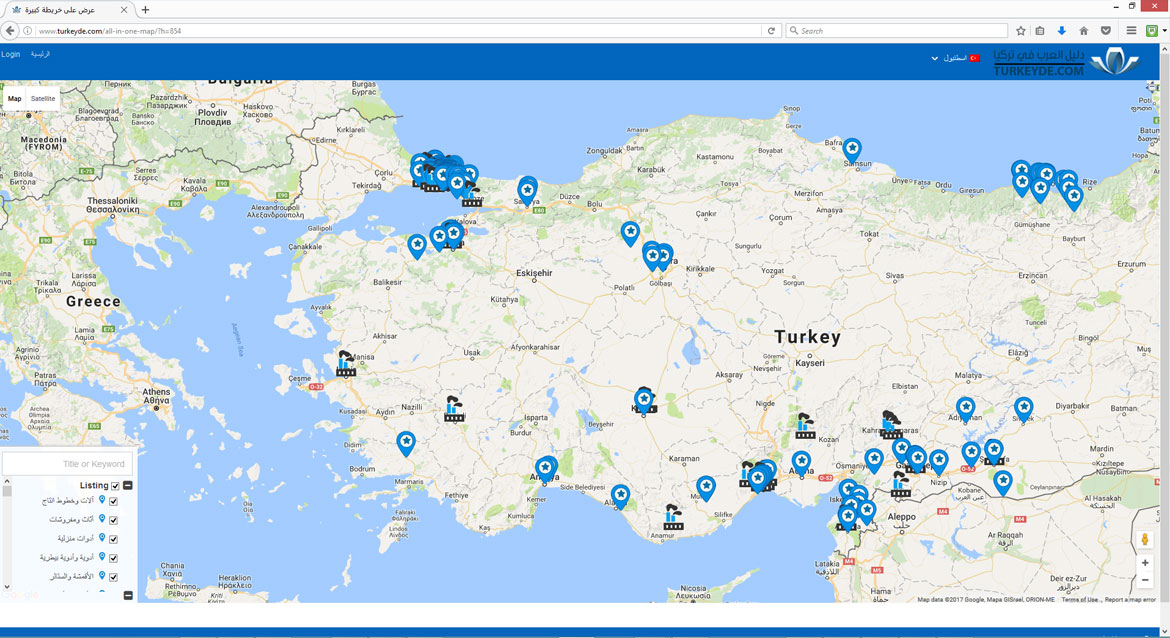Image resolution: width=1170 pixels, height=638 pixels.
Task: Click the Title or Keyword search field
Action: pos(68,463)
